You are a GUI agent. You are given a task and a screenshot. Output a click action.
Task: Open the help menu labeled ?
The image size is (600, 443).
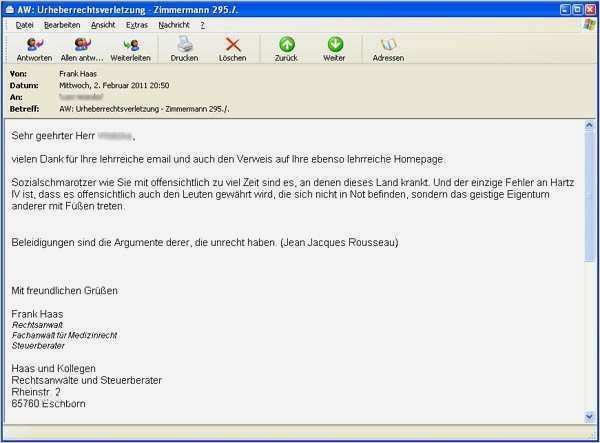click(202, 25)
